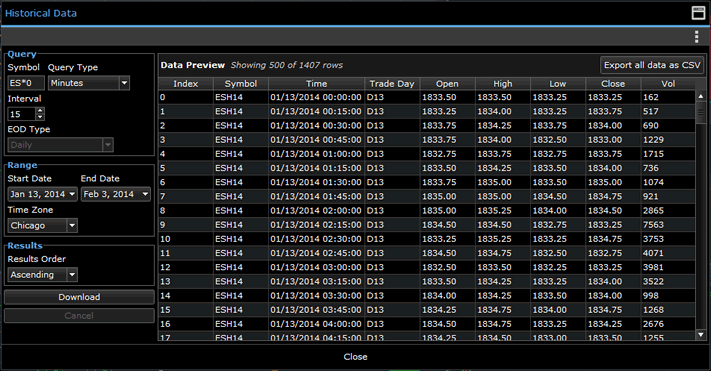Click the Symbol field containing ES*0

pyautogui.click(x=26, y=83)
